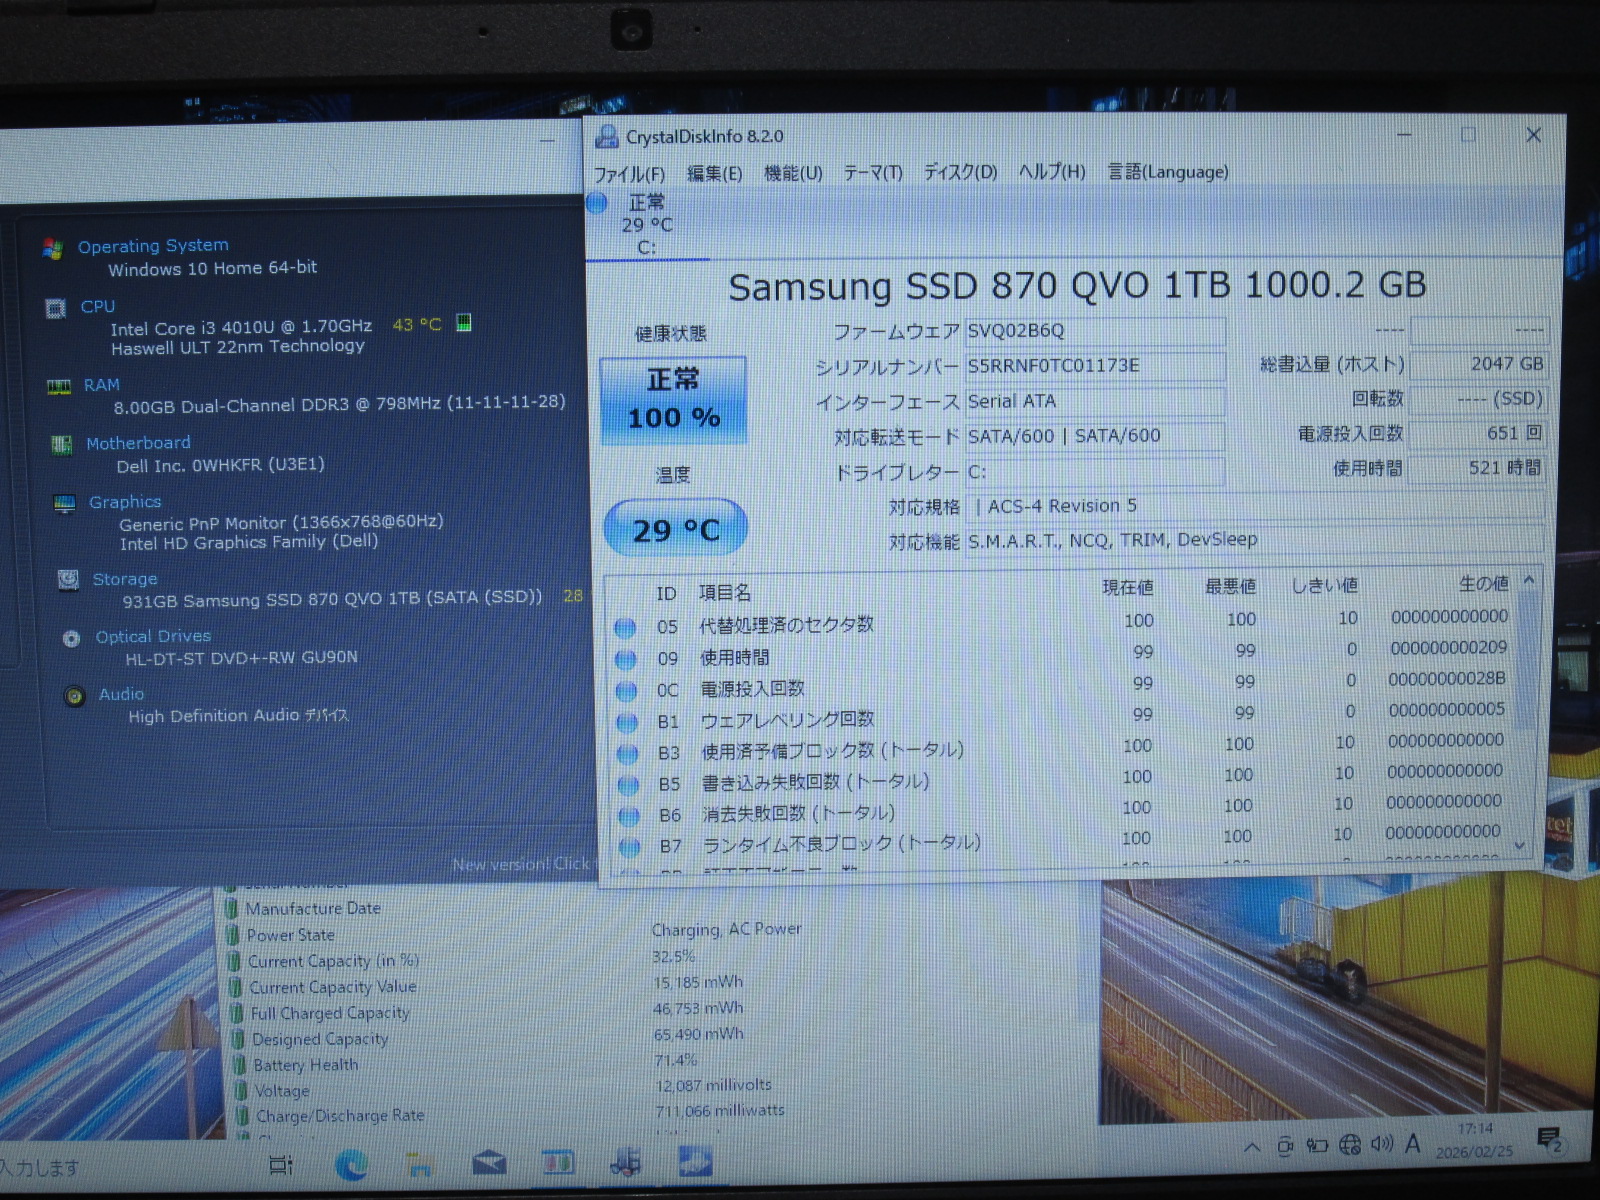Open Microsoft Edge from the taskbar
Image resolution: width=1600 pixels, height=1200 pixels.
[x=351, y=1164]
